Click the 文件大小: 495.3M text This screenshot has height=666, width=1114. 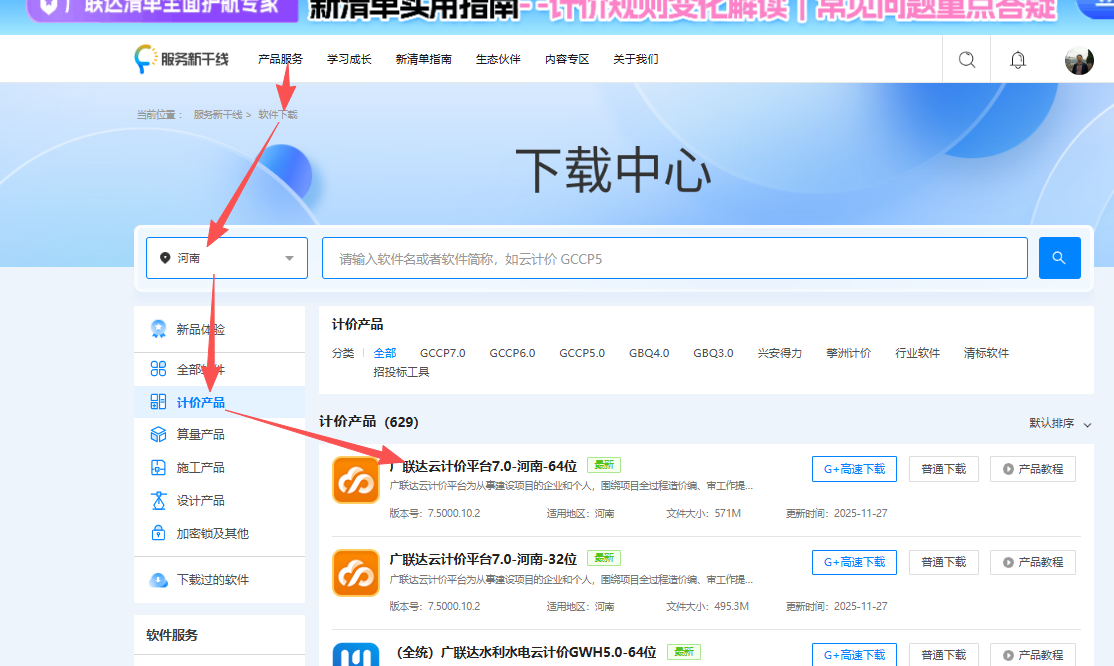click(707, 606)
